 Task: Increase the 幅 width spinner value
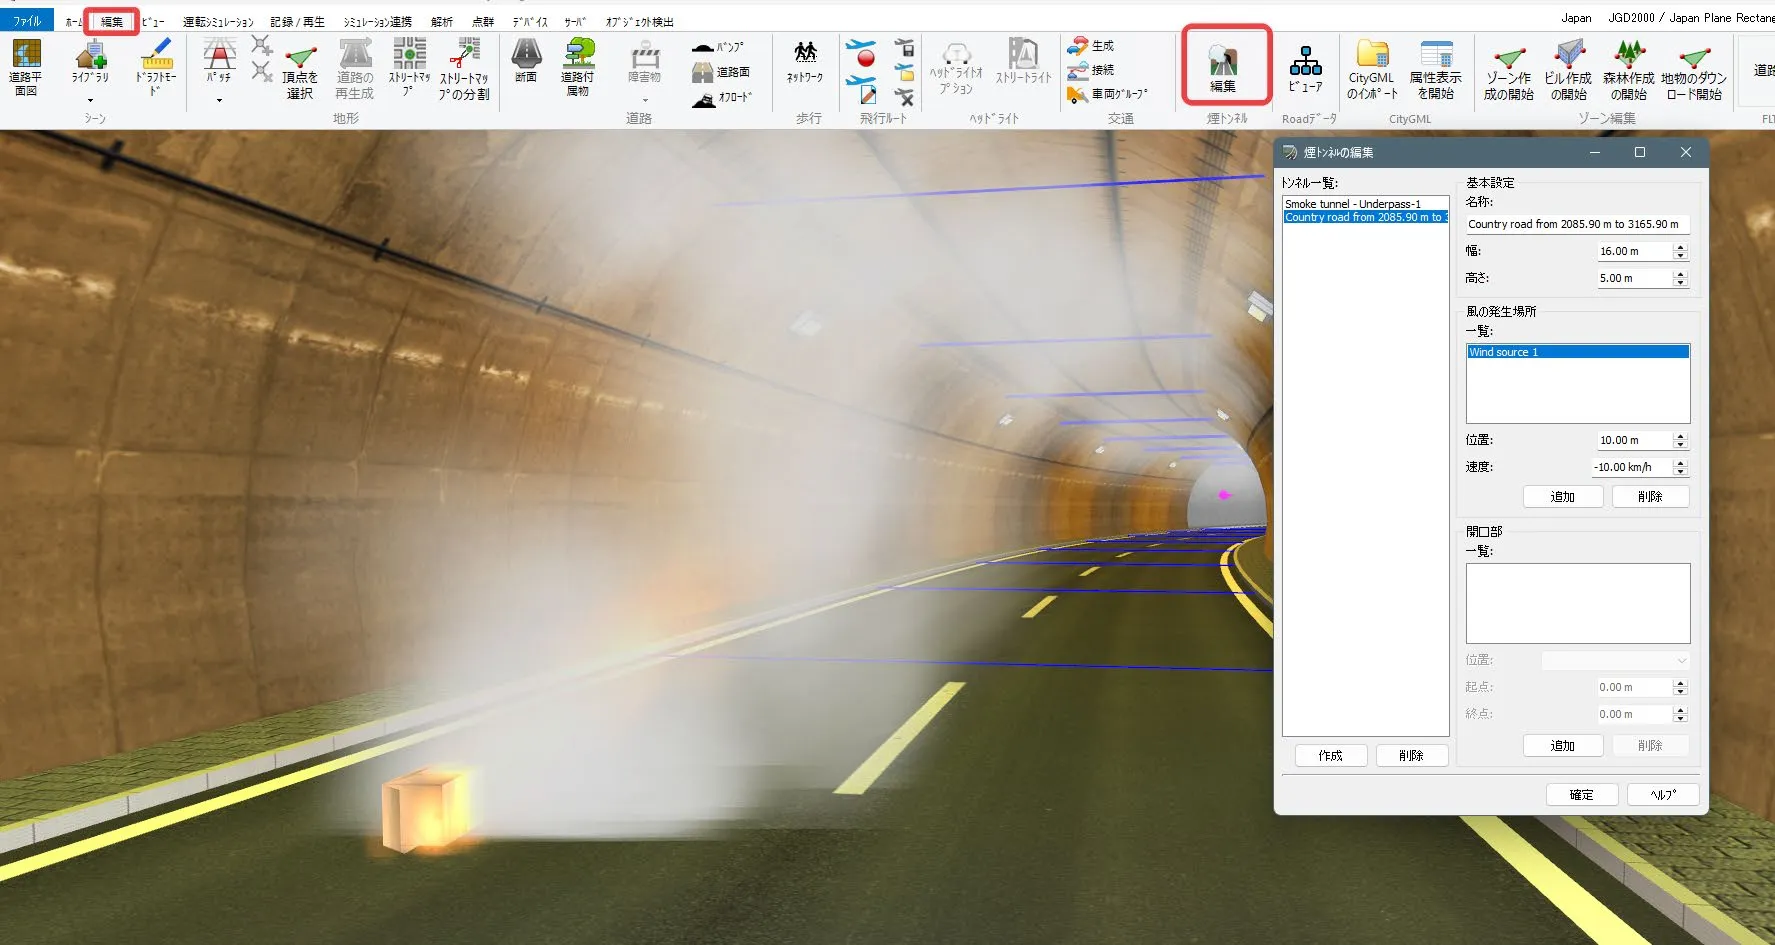point(1680,247)
